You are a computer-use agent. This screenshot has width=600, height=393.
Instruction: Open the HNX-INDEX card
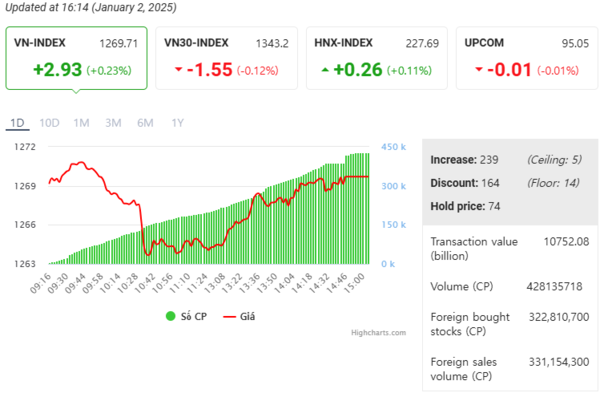pyautogui.click(x=377, y=58)
